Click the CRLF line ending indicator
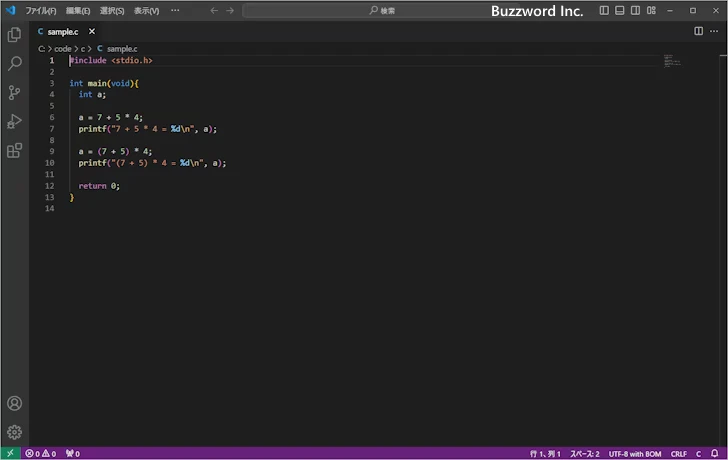728x460 pixels. tap(679, 453)
